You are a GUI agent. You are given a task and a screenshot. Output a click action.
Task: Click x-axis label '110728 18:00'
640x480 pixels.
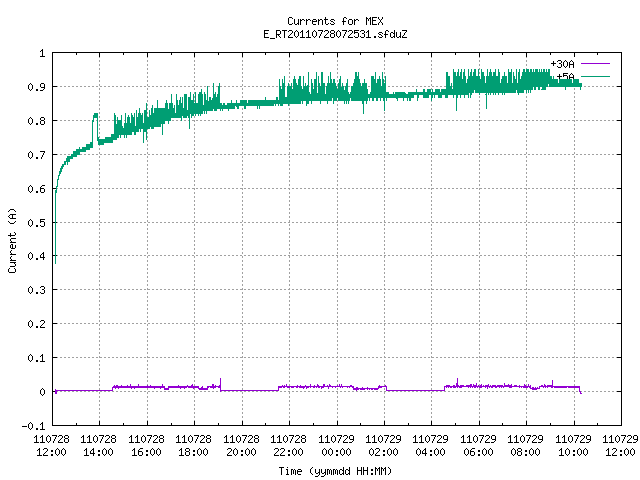coord(193,446)
